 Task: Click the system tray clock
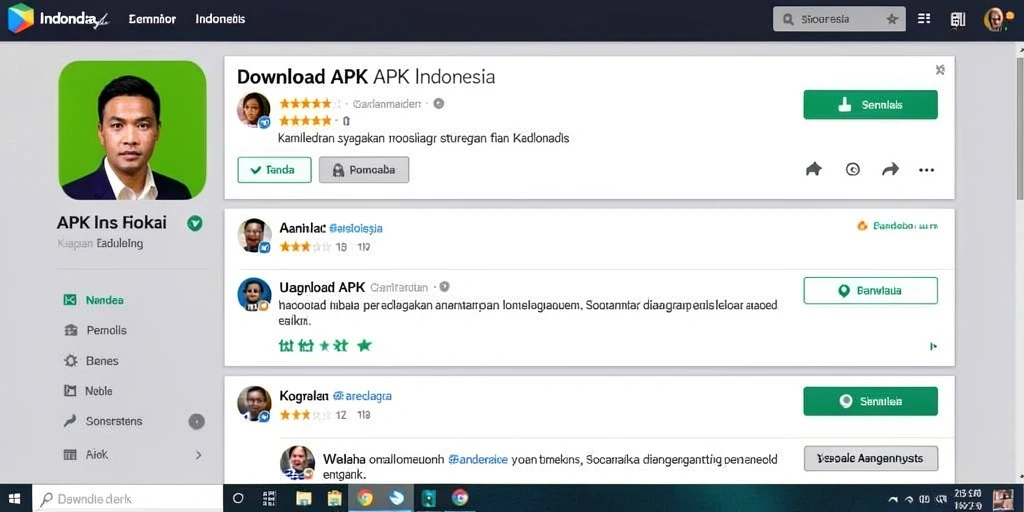pos(966,499)
